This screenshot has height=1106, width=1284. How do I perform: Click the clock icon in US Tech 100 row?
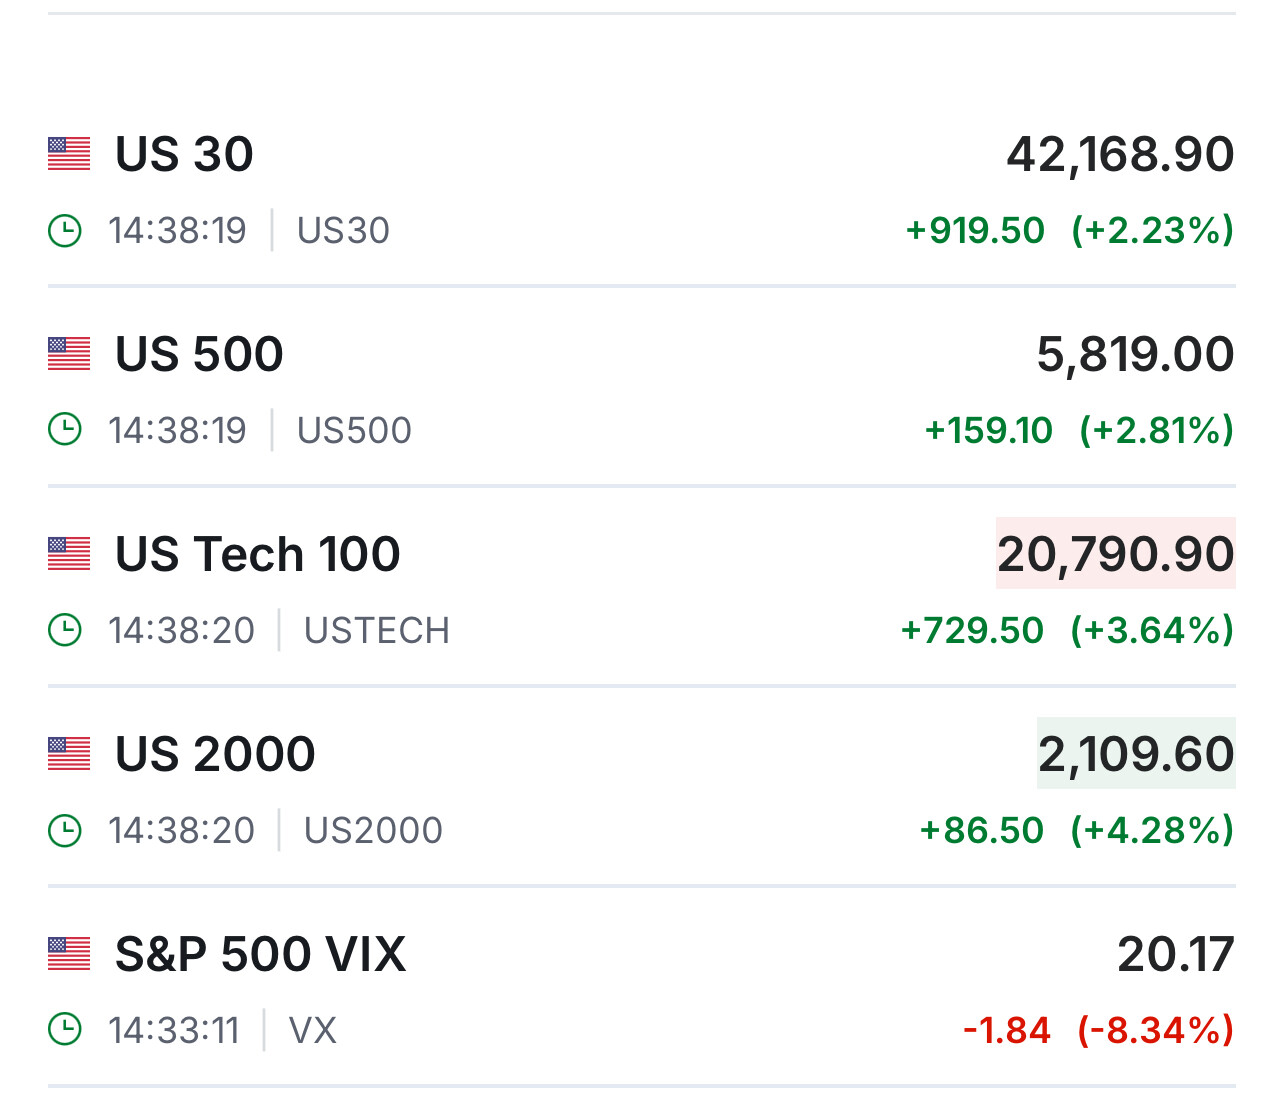click(x=65, y=631)
